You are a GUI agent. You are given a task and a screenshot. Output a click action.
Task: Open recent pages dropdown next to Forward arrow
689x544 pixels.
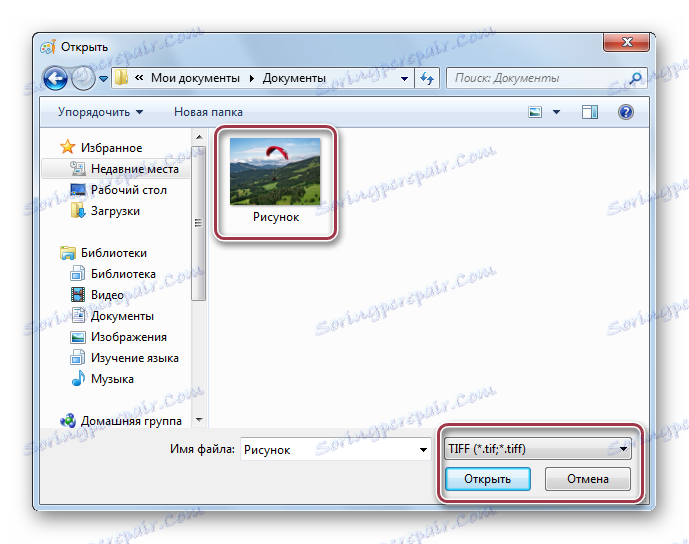pyautogui.click(x=103, y=79)
